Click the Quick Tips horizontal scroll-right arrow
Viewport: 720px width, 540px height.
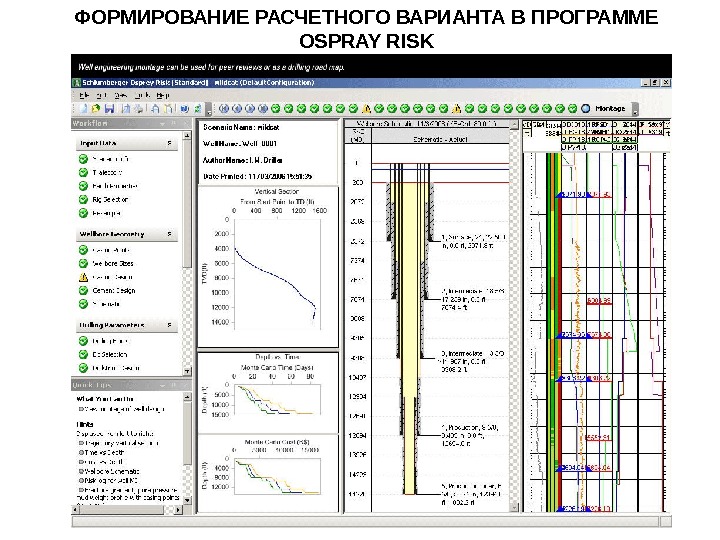tap(178, 510)
